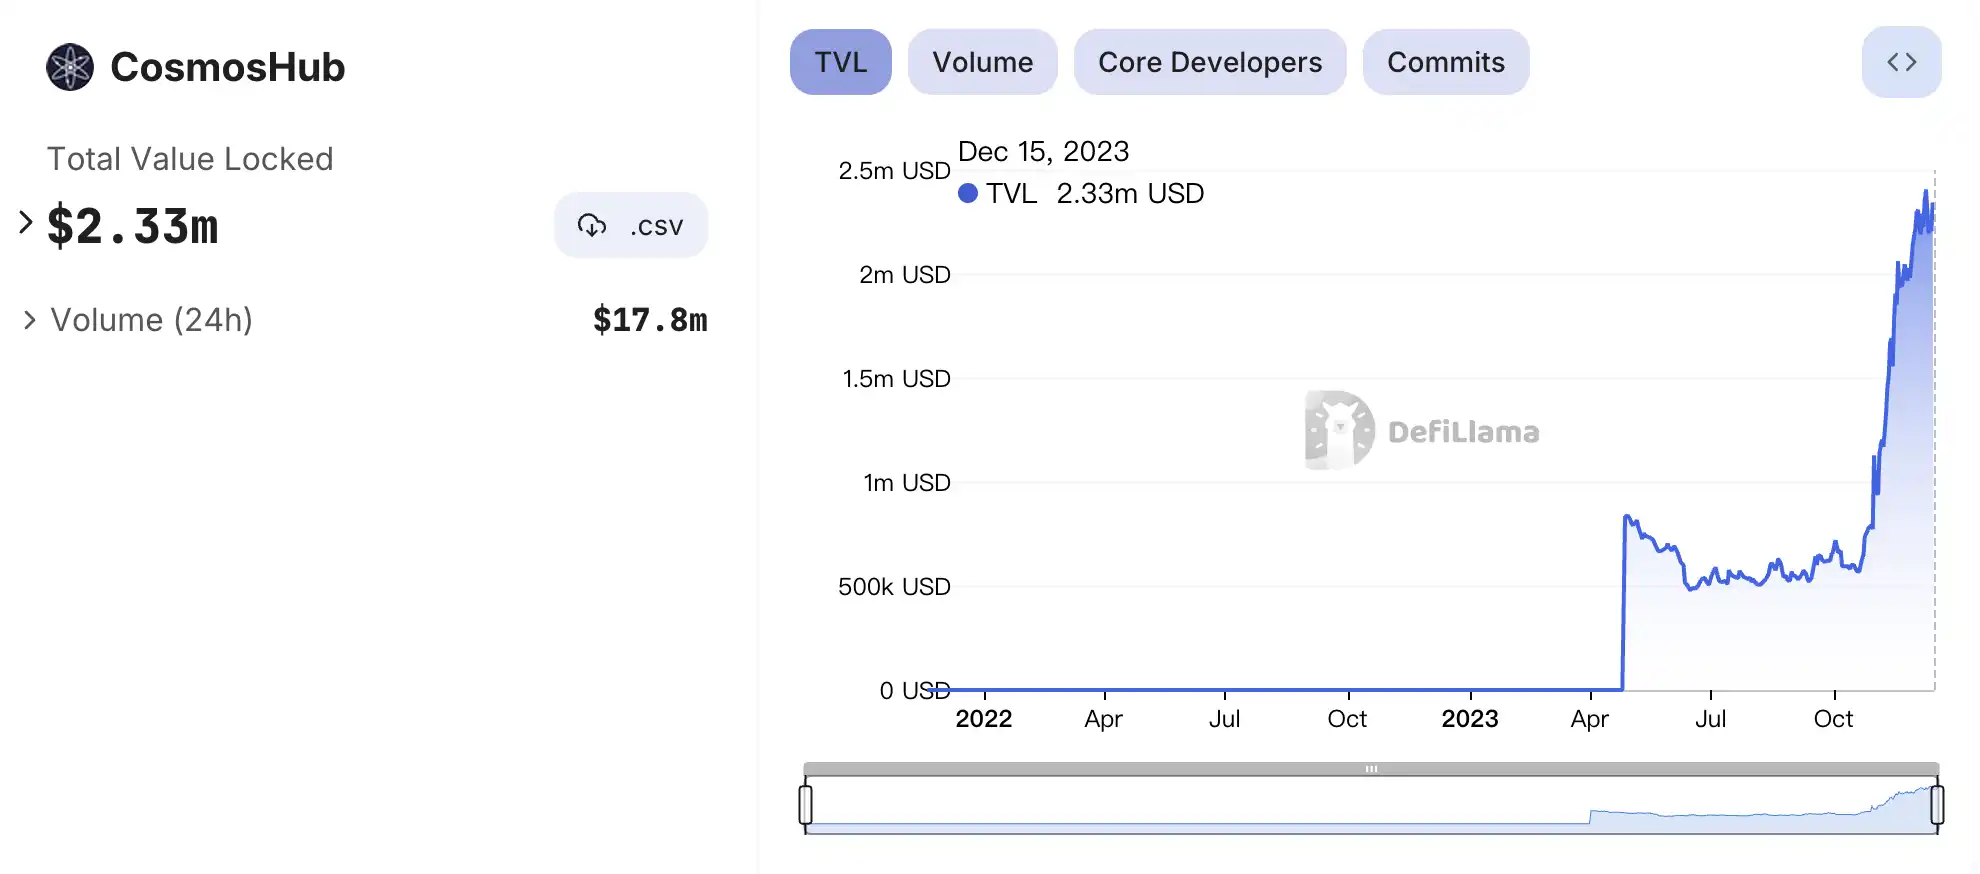Click the time range scrollbar track
The width and height of the screenshot is (1980, 874).
point(1100,769)
